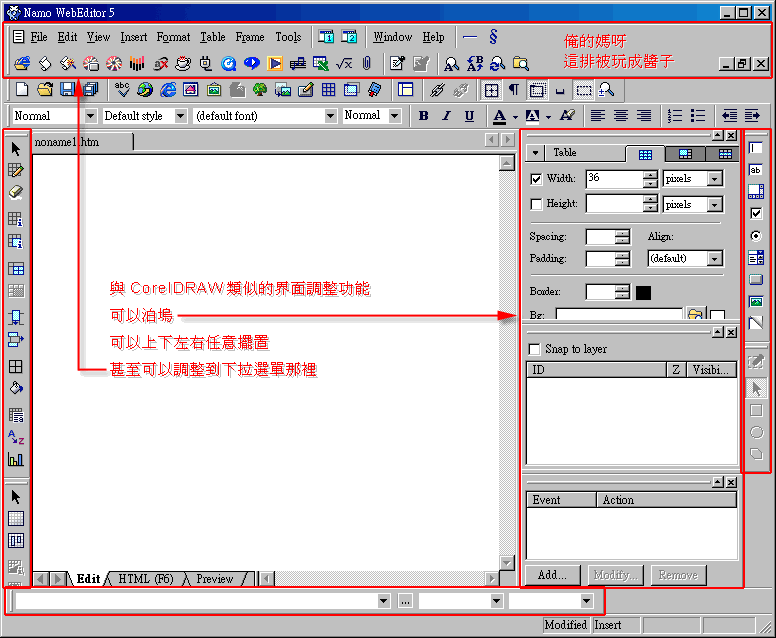The width and height of the screenshot is (776, 638).
Task: Click the Window menu
Action: pos(392,37)
